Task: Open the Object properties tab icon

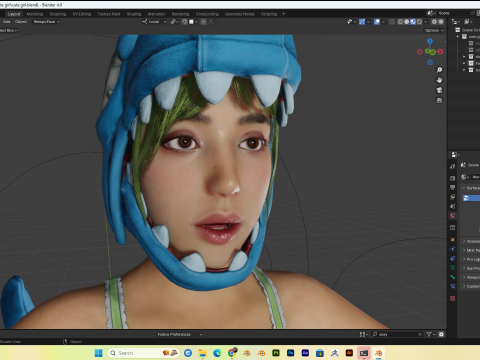Action: coord(452,240)
